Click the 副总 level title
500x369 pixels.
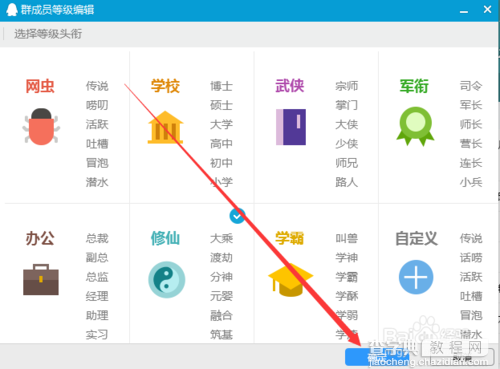[x=97, y=258]
